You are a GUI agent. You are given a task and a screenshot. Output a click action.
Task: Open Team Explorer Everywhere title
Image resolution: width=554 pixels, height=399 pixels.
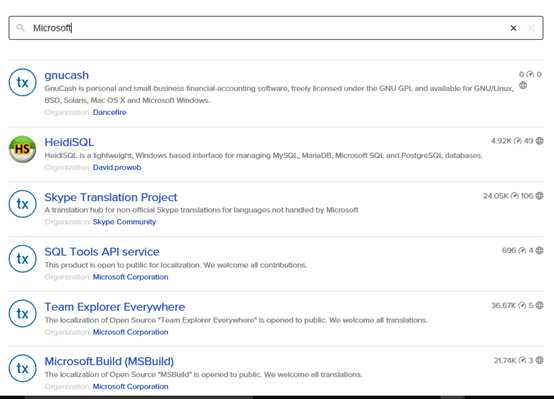pos(115,307)
